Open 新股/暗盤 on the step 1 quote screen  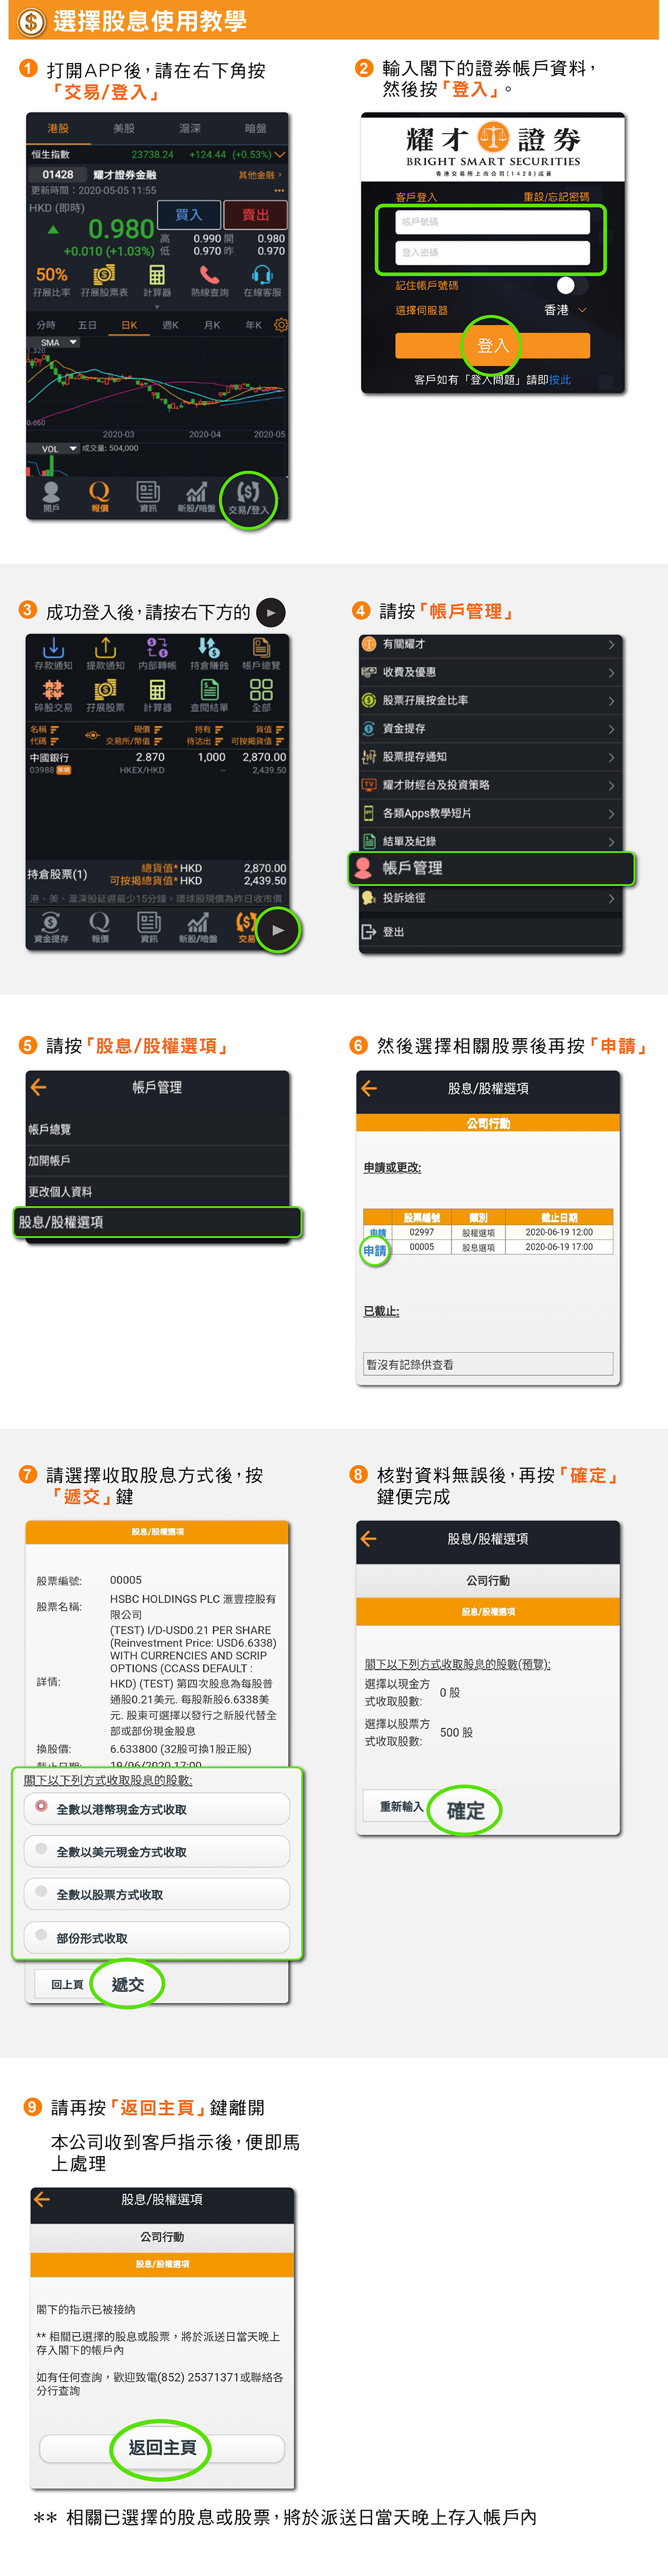click(196, 496)
